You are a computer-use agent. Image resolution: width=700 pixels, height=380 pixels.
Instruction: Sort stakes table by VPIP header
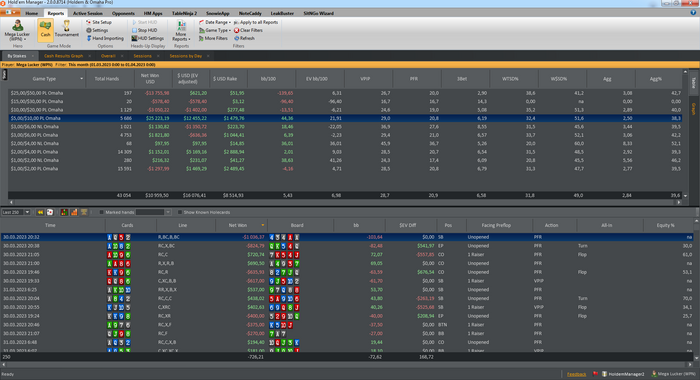pos(365,79)
